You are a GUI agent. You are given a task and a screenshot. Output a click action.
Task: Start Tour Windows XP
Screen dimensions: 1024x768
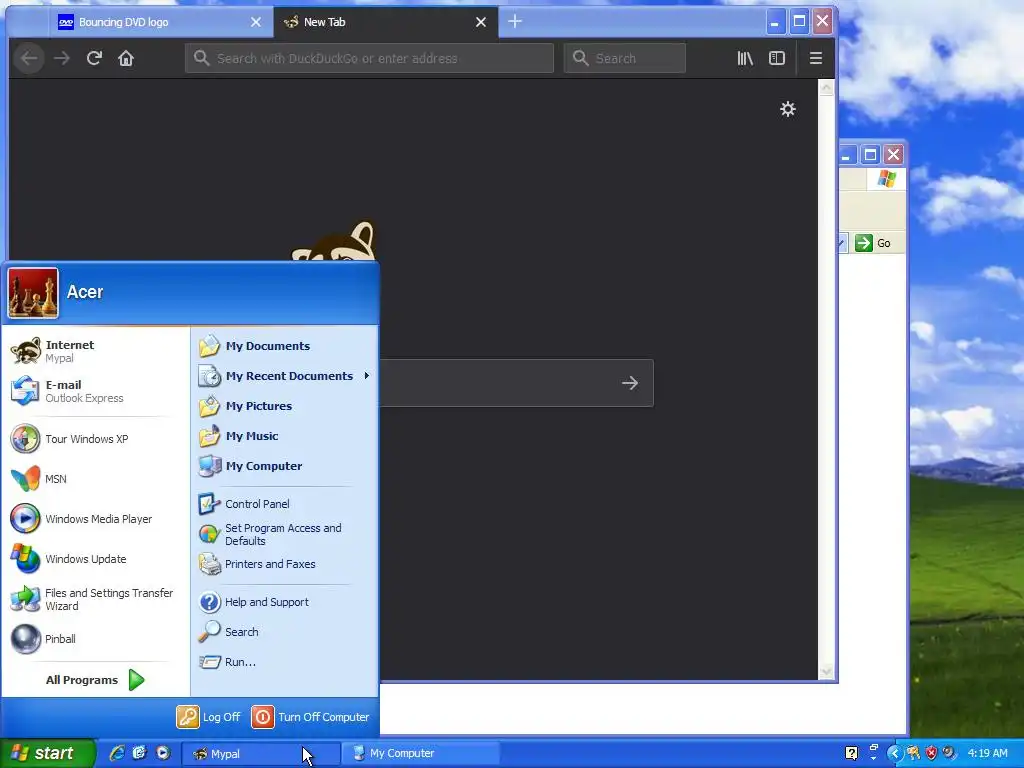95,439
